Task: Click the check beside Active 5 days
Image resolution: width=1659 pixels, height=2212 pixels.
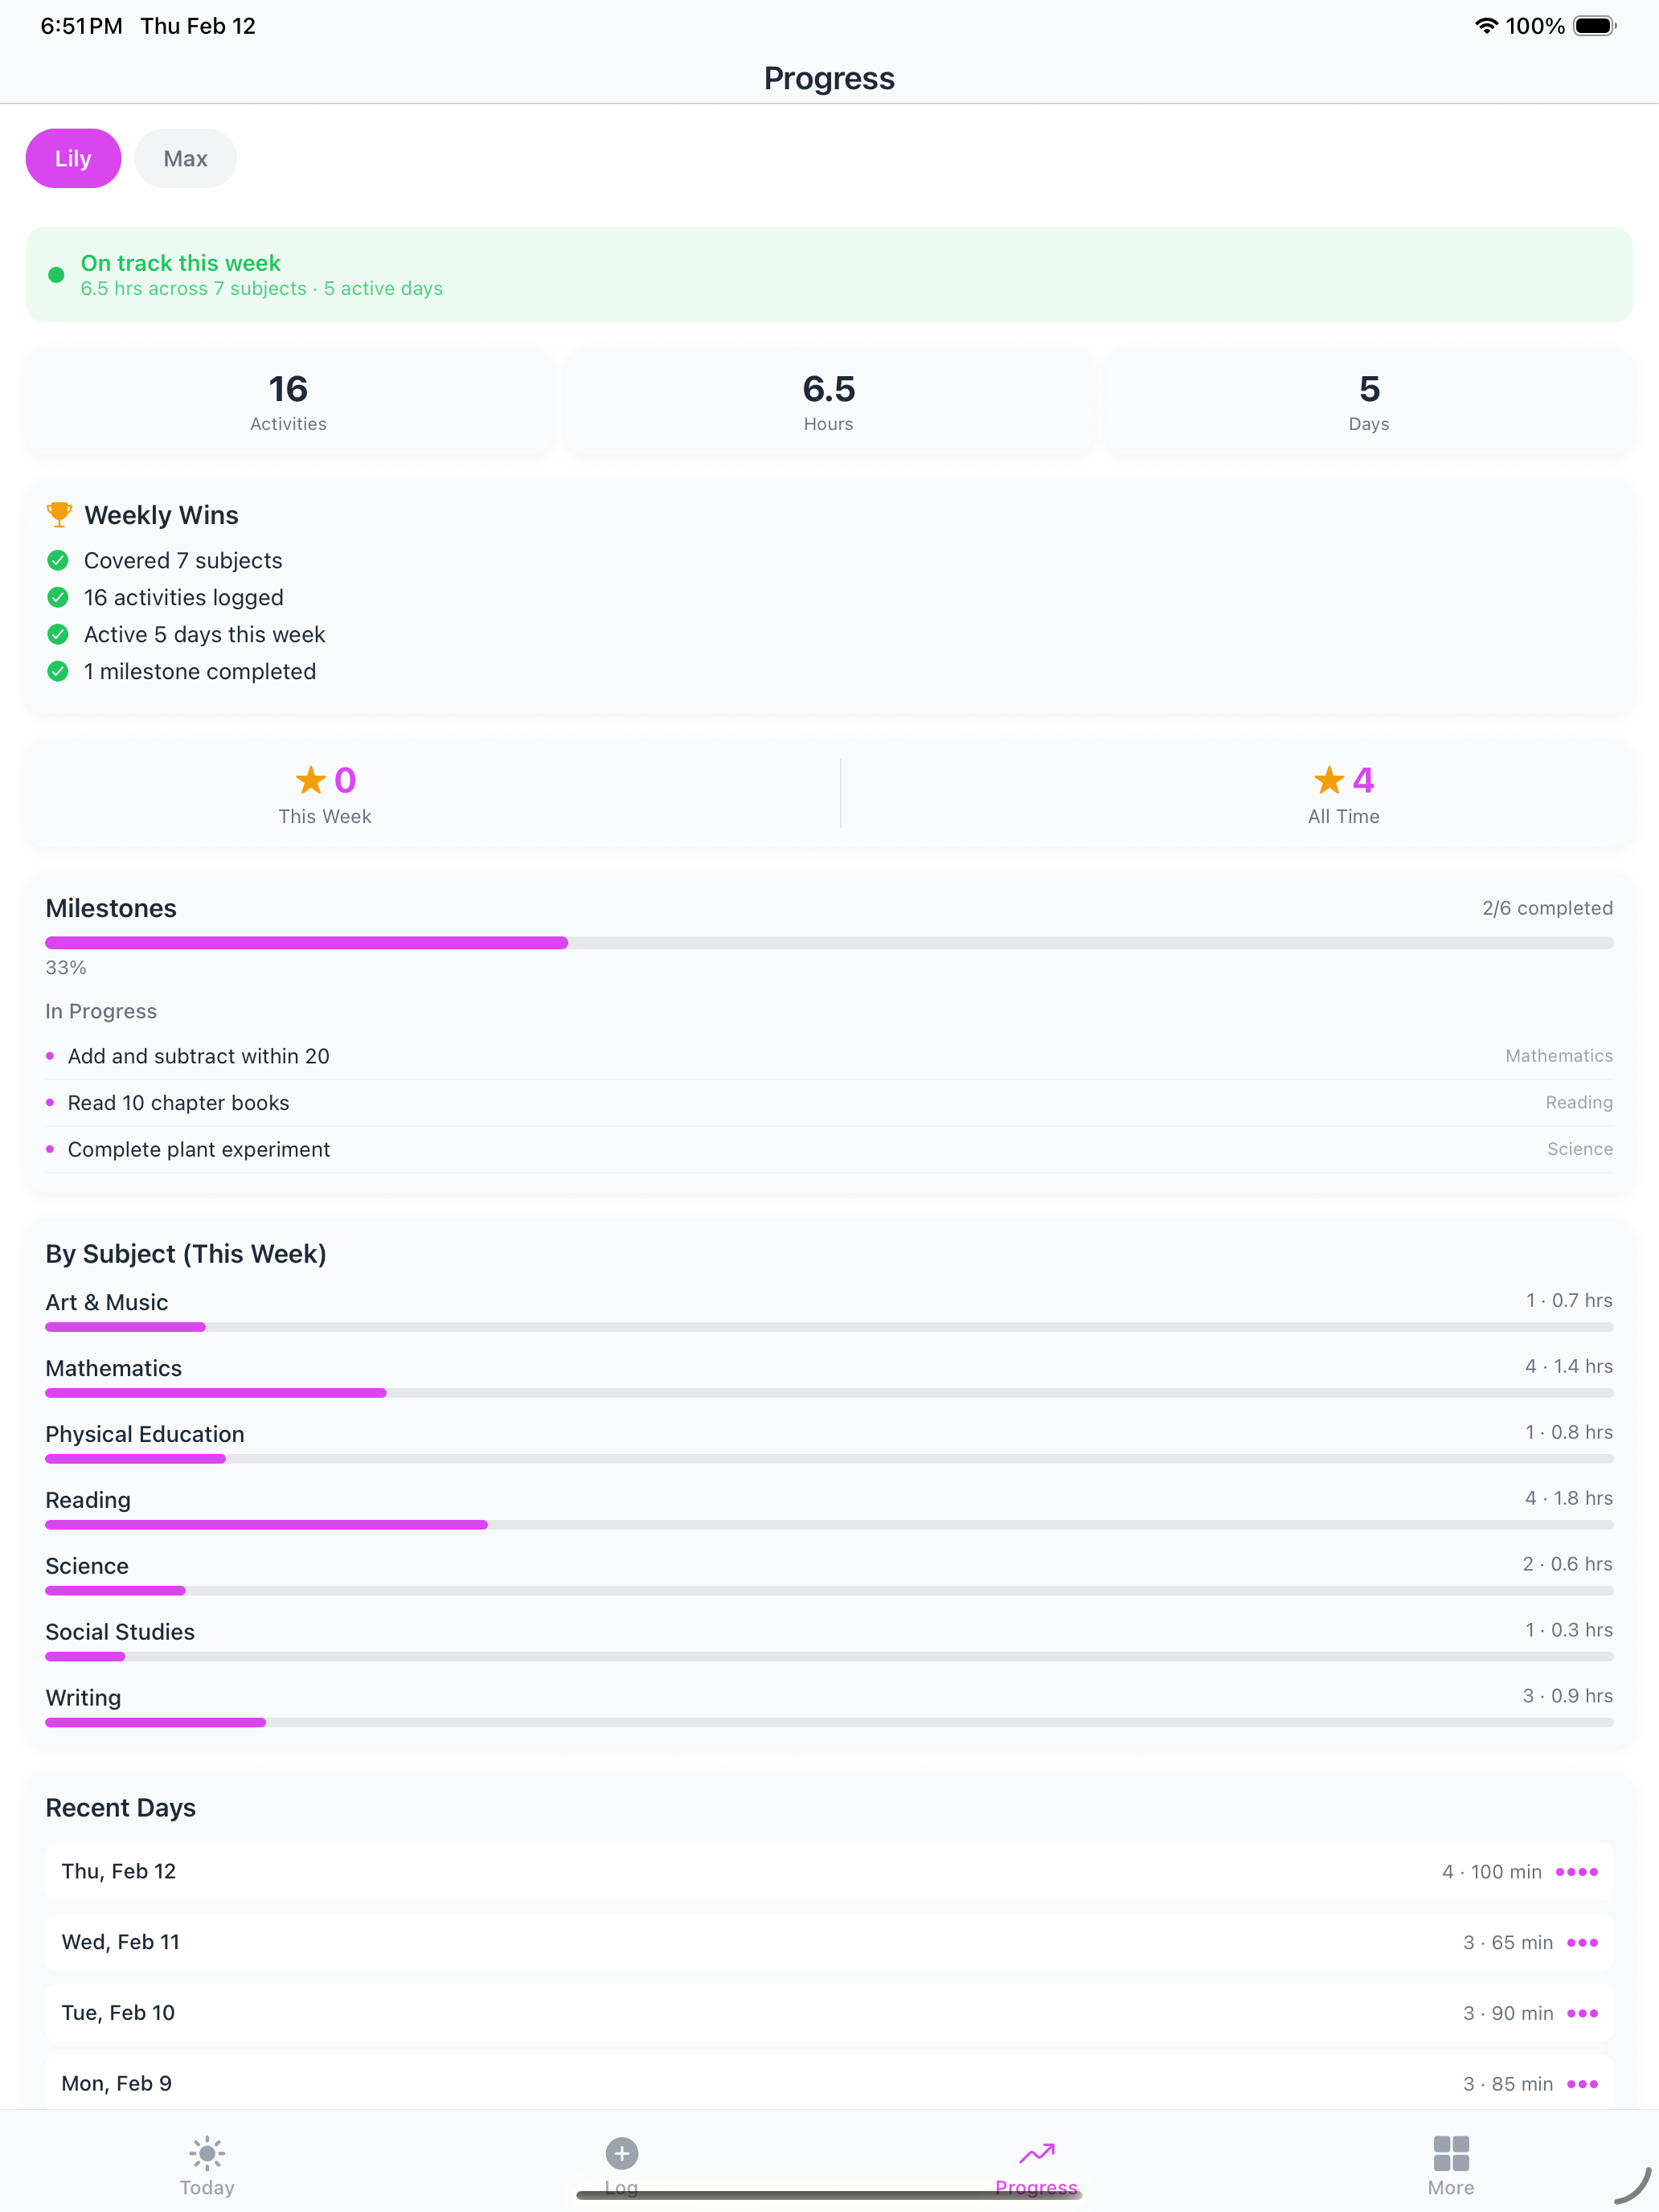Action: [58, 634]
